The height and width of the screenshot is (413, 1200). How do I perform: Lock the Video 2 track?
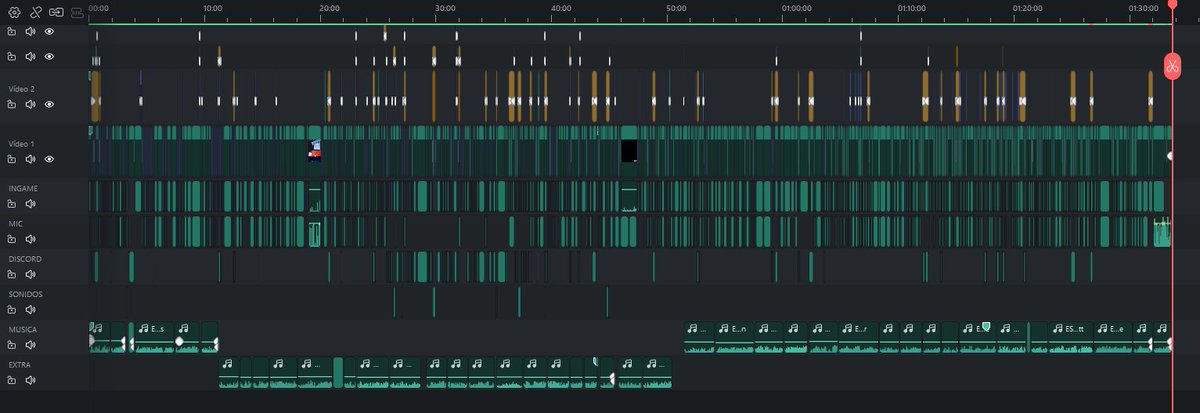tap(12, 104)
